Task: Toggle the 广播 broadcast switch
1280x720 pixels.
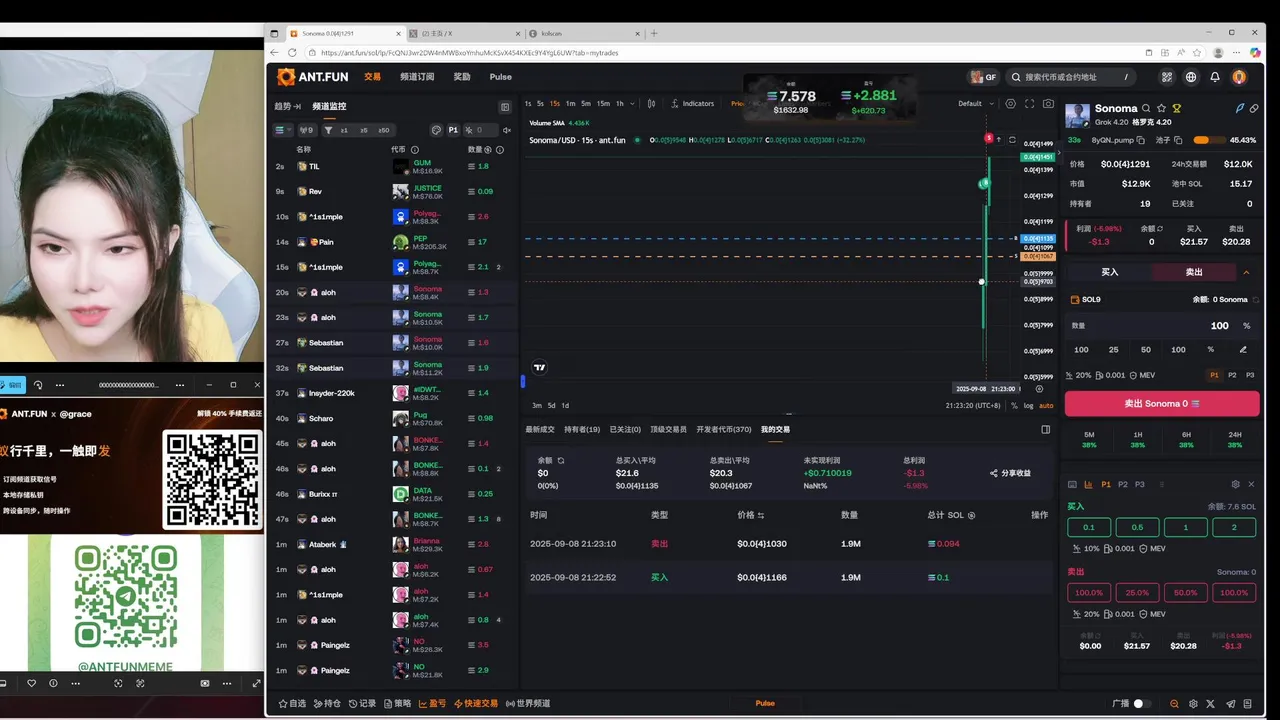Action: click(1142, 703)
